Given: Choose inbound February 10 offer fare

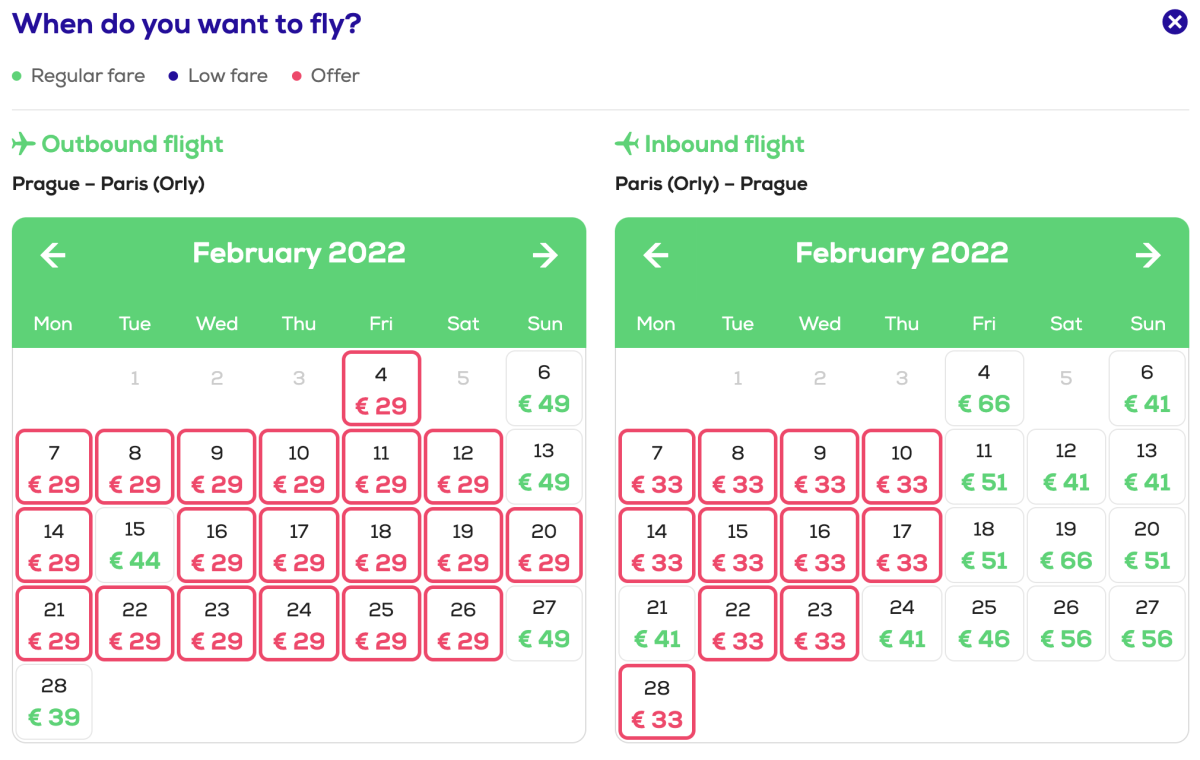Looking at the screenshot, I should coord(902,467).
